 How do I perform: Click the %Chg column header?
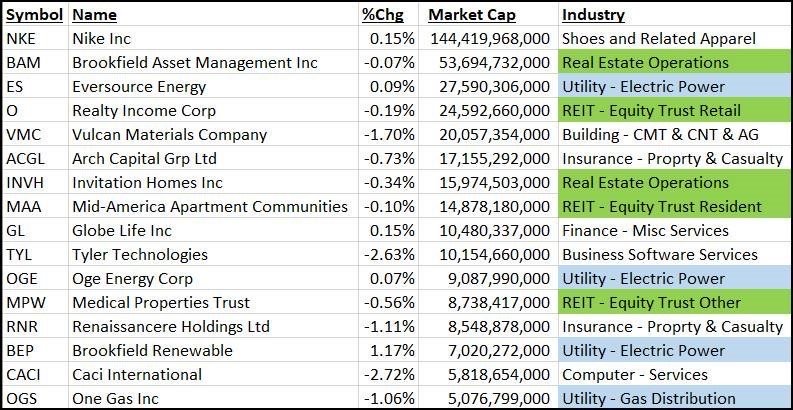tap(382, 15)
